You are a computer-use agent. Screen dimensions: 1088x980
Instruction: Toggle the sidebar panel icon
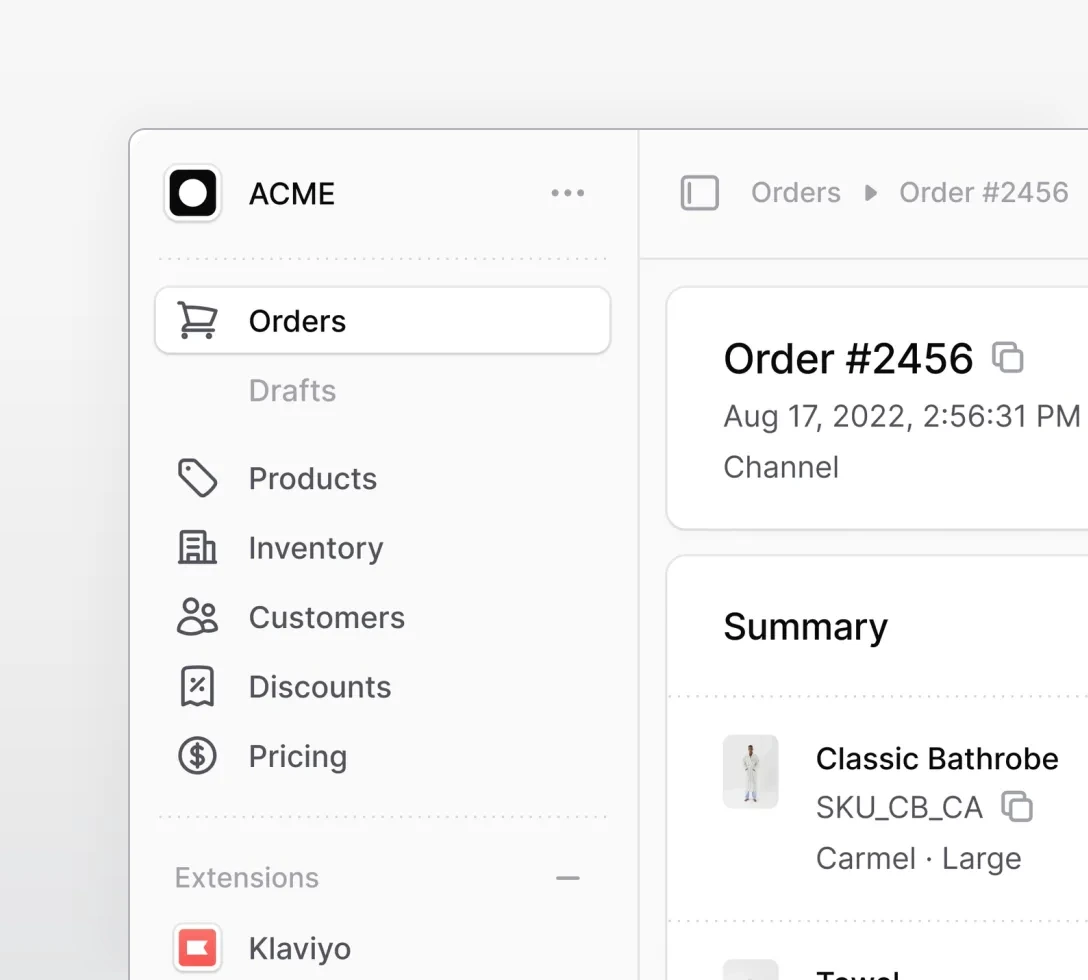click(699, 192)
